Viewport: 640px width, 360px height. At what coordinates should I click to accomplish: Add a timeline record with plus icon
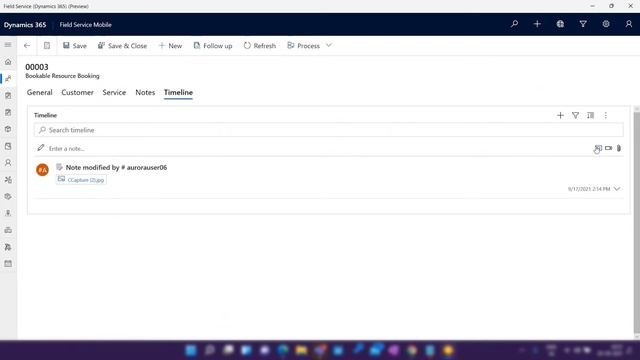pyautogui.click(x=560, y=116)
